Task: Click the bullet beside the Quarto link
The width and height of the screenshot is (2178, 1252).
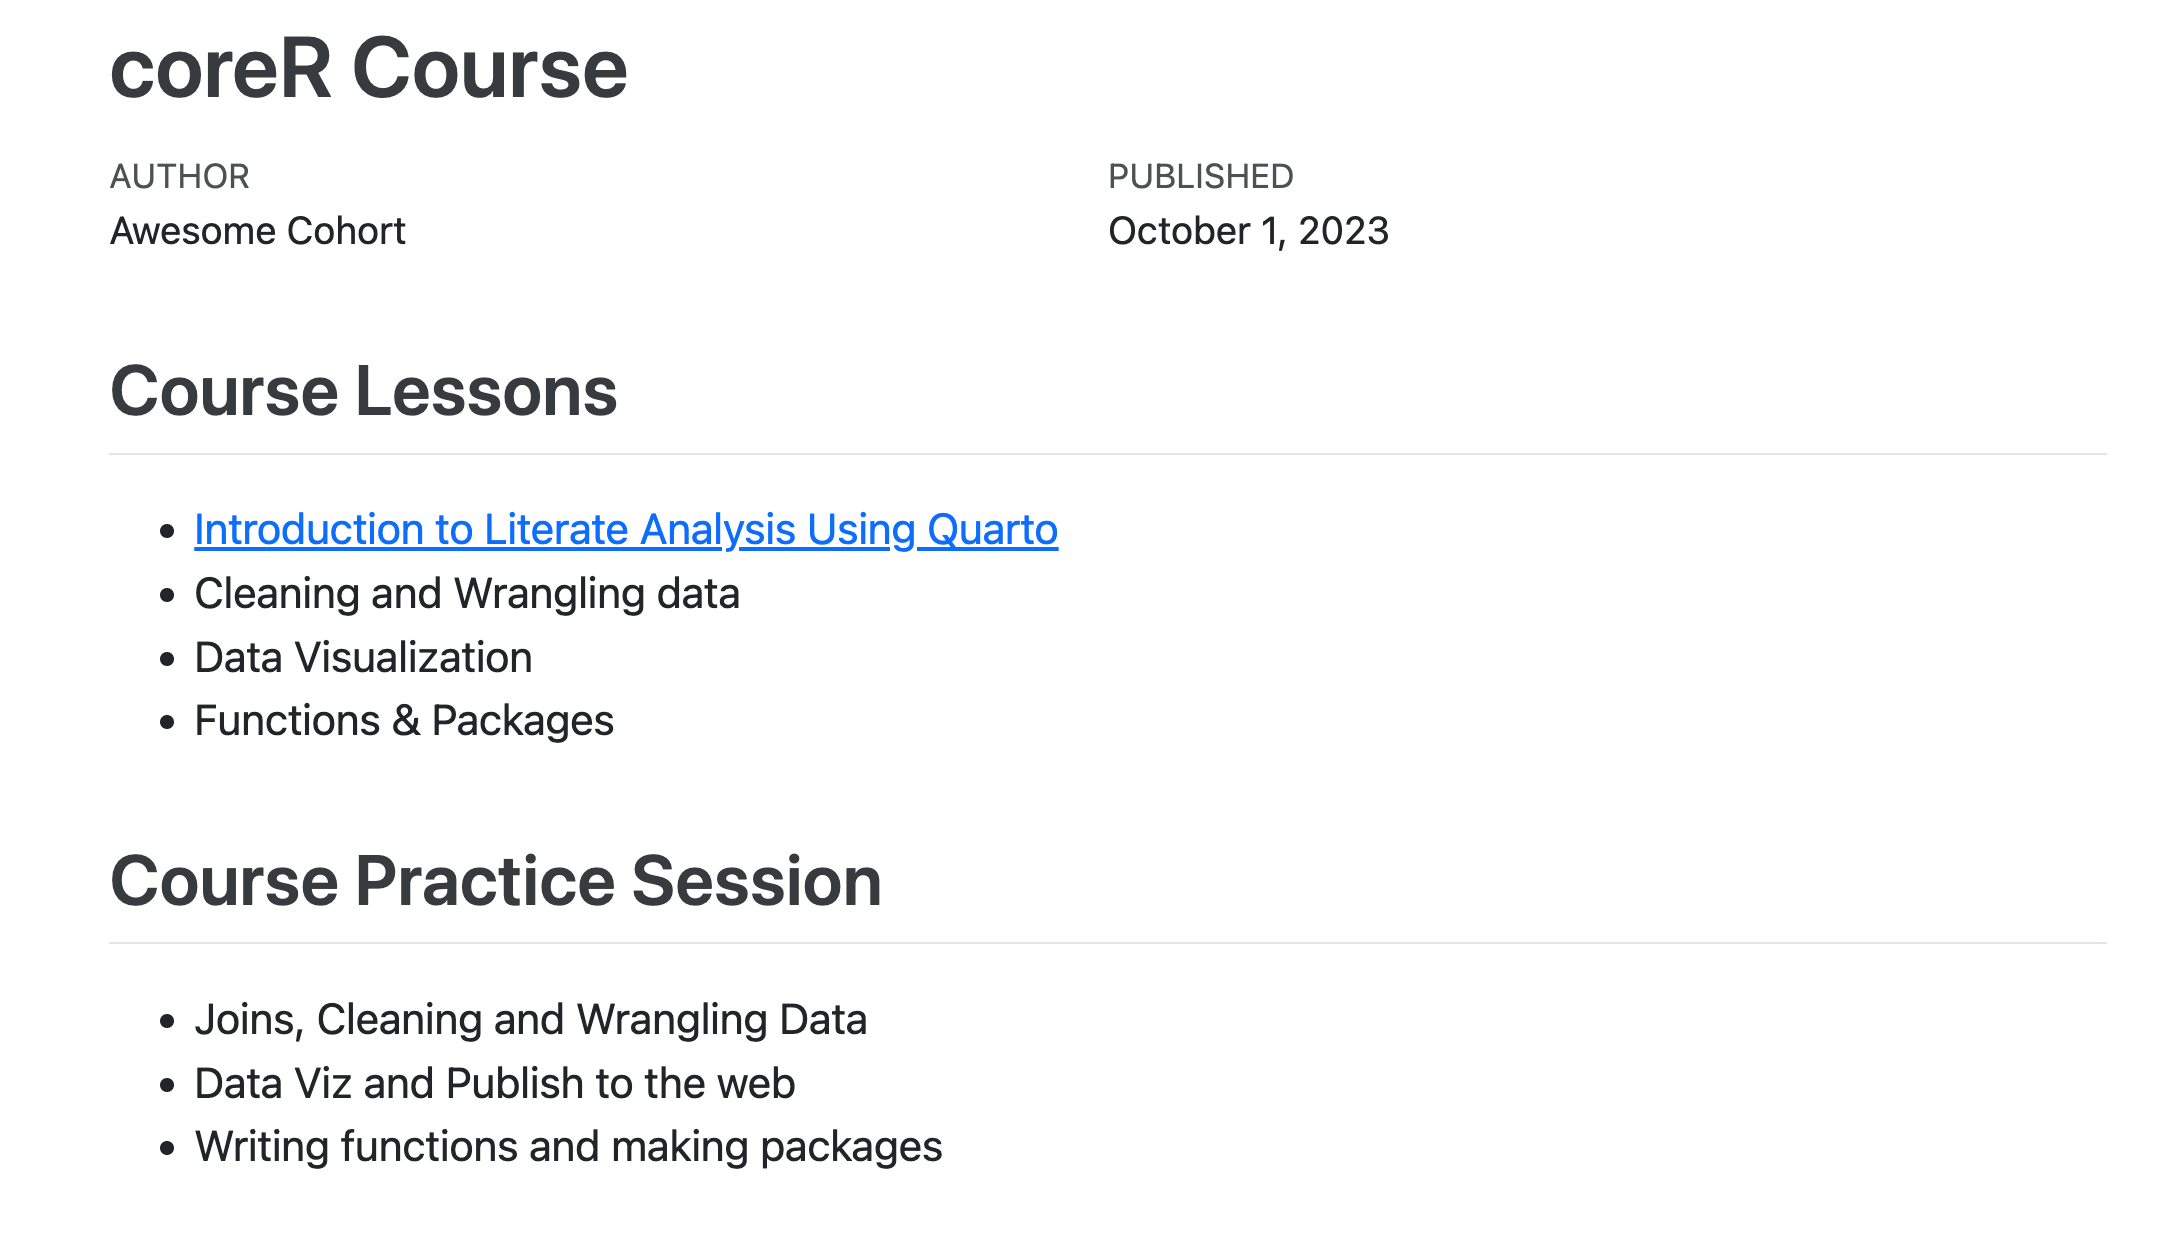Action: (167, 531)
